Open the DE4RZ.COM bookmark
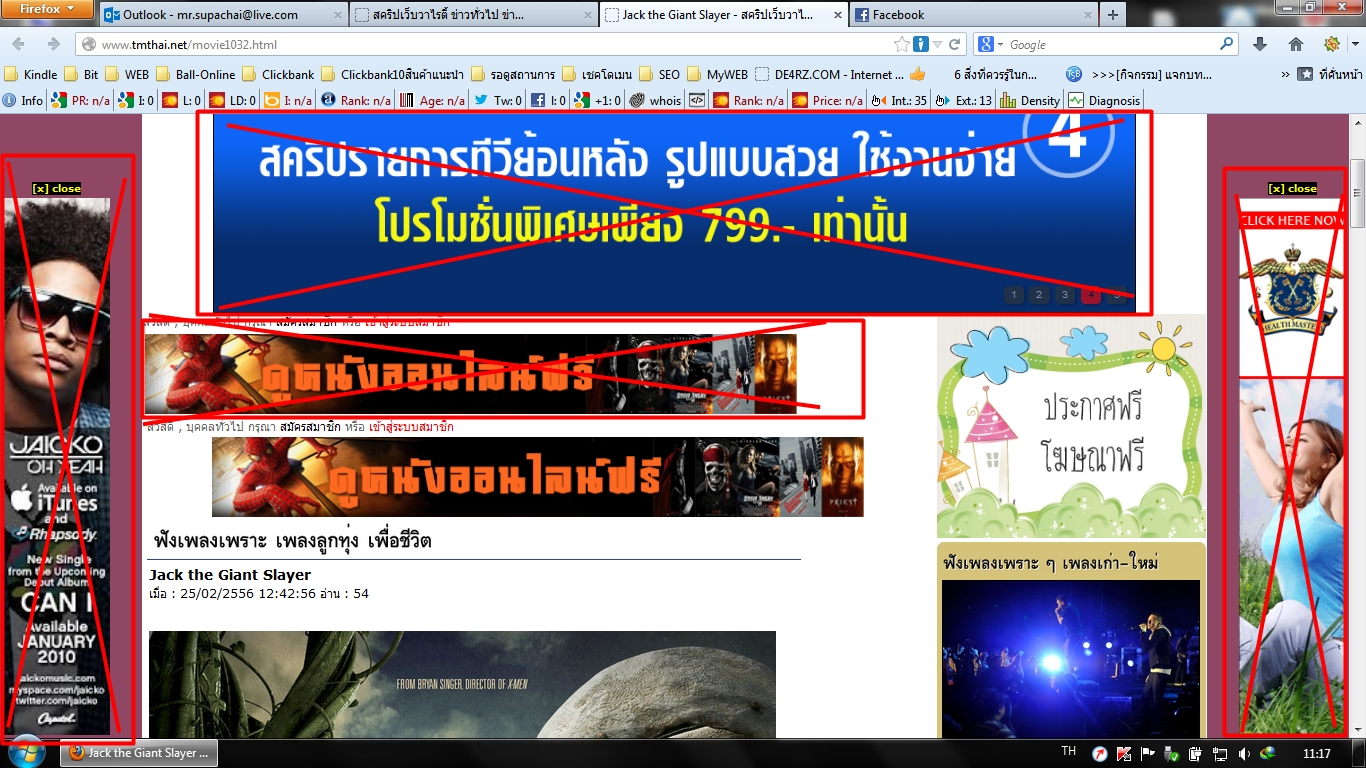Image resolution: width=1366 pixels, height=768 pixels. click(829, 74)
